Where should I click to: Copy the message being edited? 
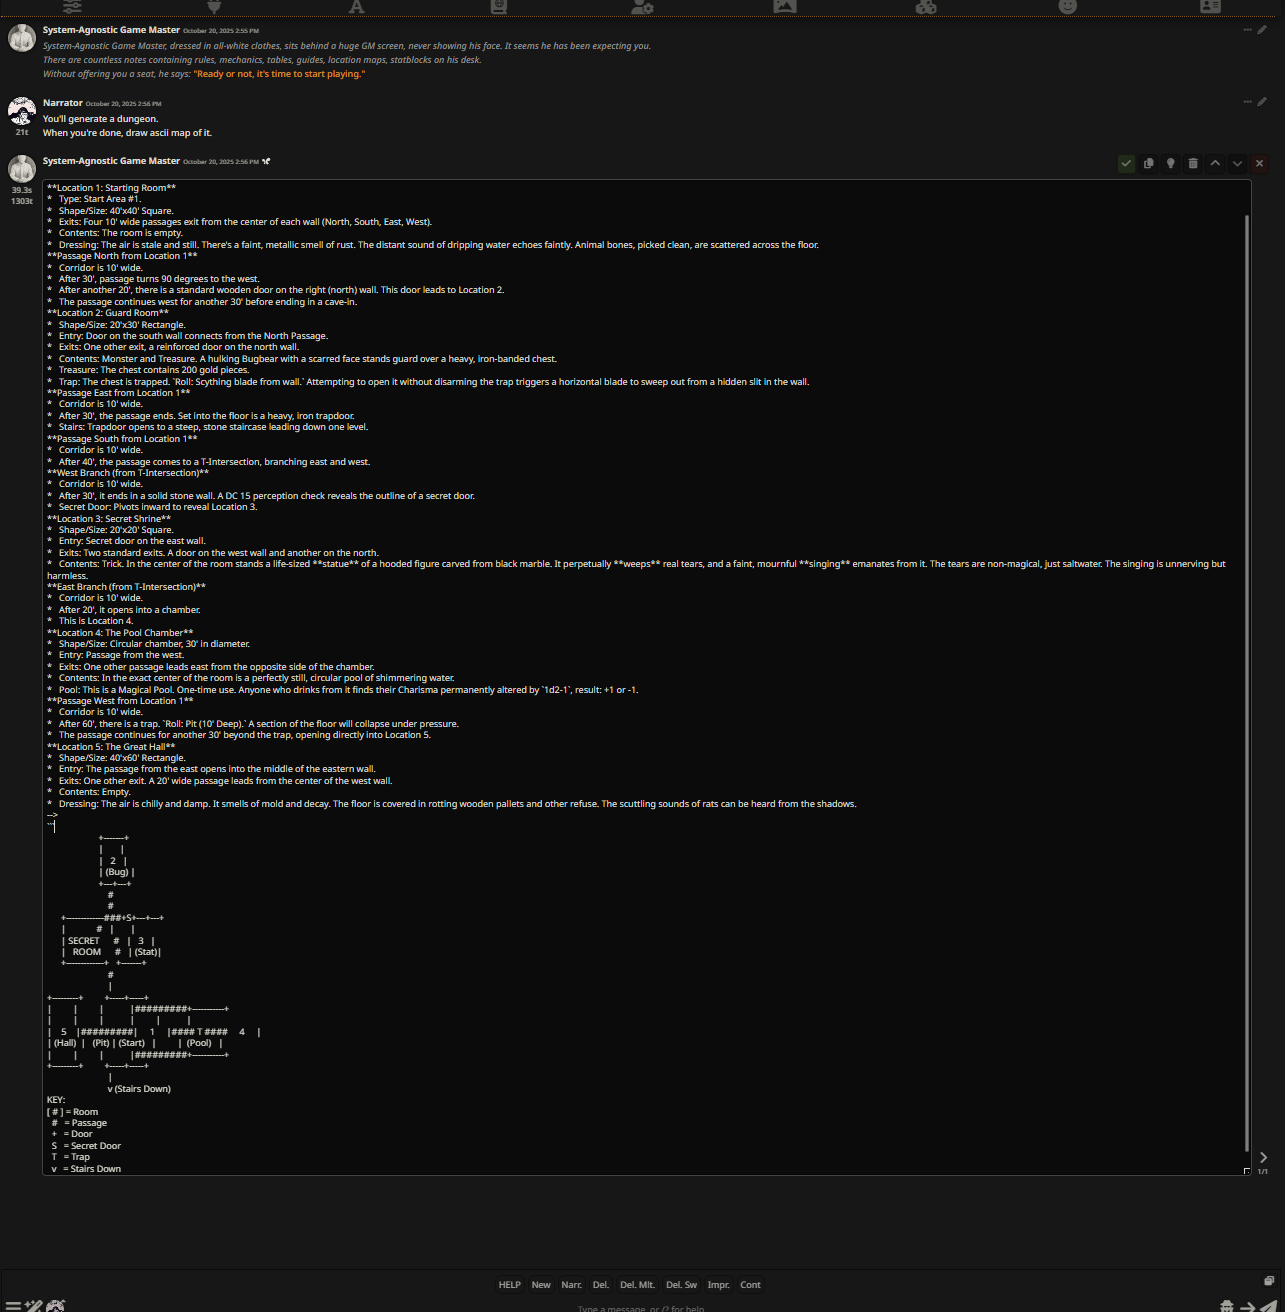pyautogui.click(x=1148, y=163)
